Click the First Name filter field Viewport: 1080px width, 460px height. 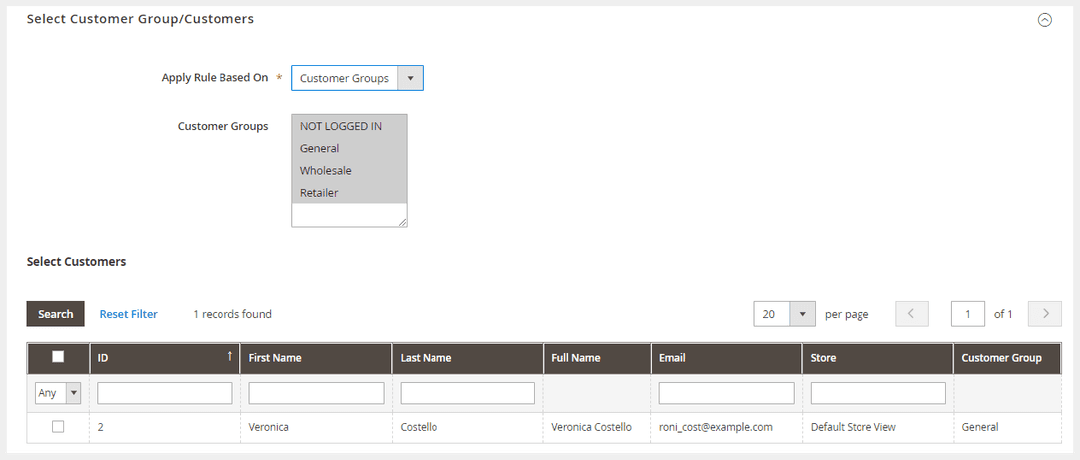coord(316,393)
